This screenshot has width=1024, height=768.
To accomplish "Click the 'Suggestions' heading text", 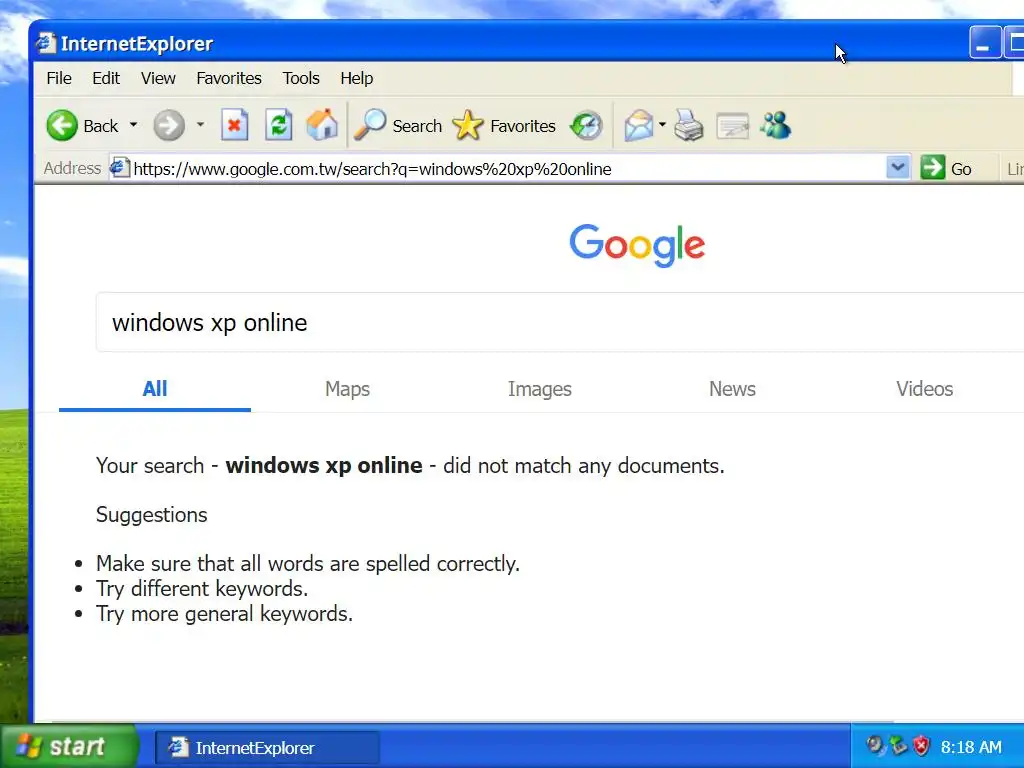I will point(152,515).
